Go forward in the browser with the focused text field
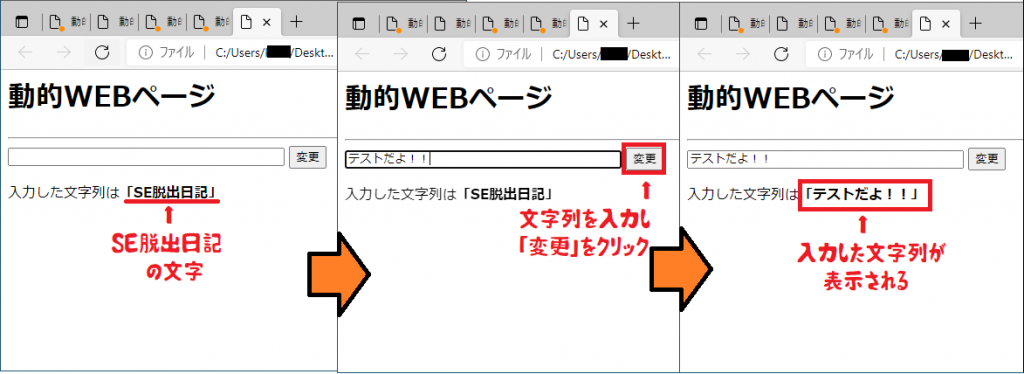The width and height of the screenshot is (1024, 374). pyautogui.click(x=400, y=54)
